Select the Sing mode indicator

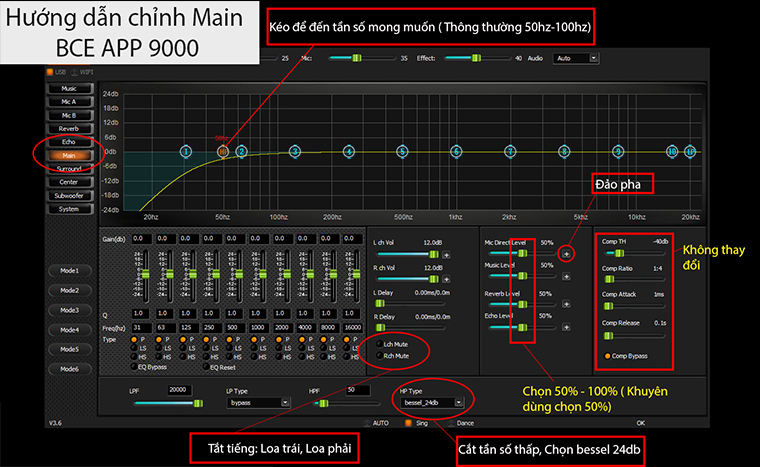(x=408, y=423)
